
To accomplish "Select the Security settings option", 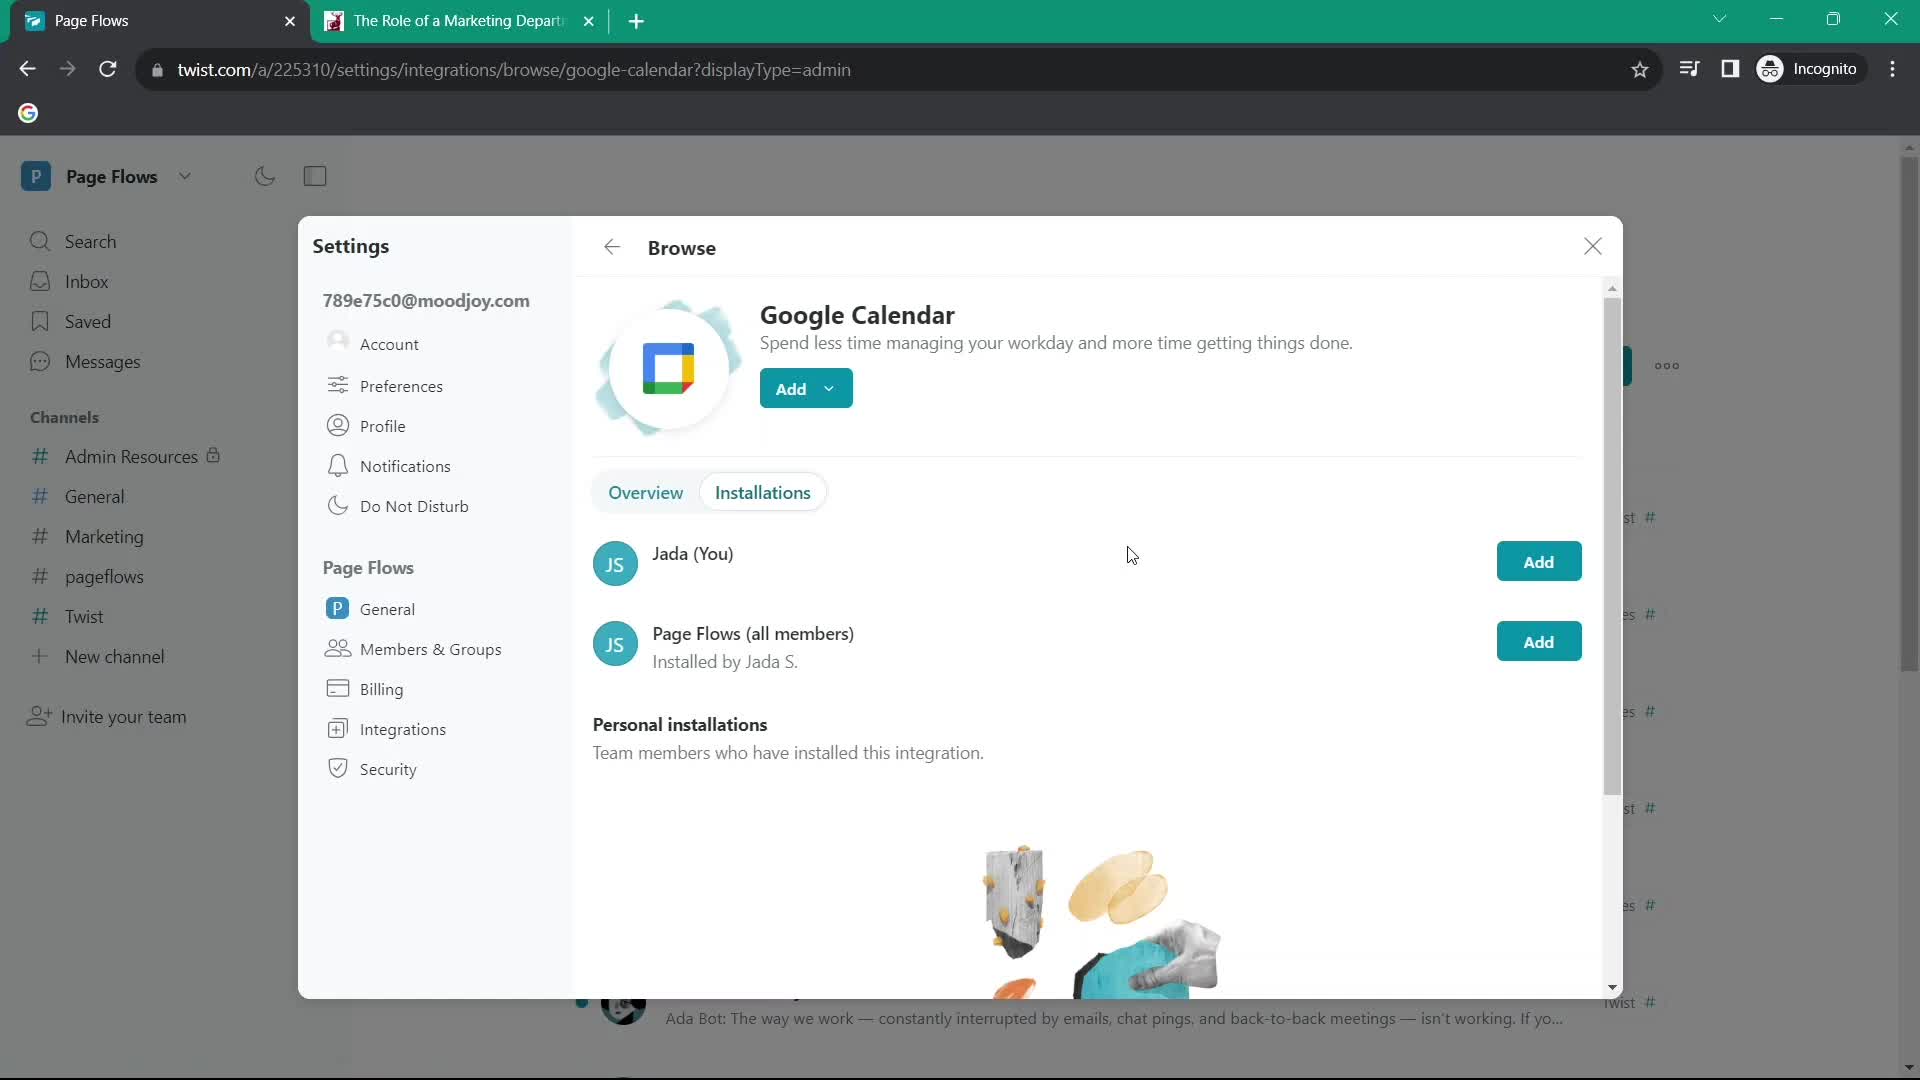I will coord(388,769).
